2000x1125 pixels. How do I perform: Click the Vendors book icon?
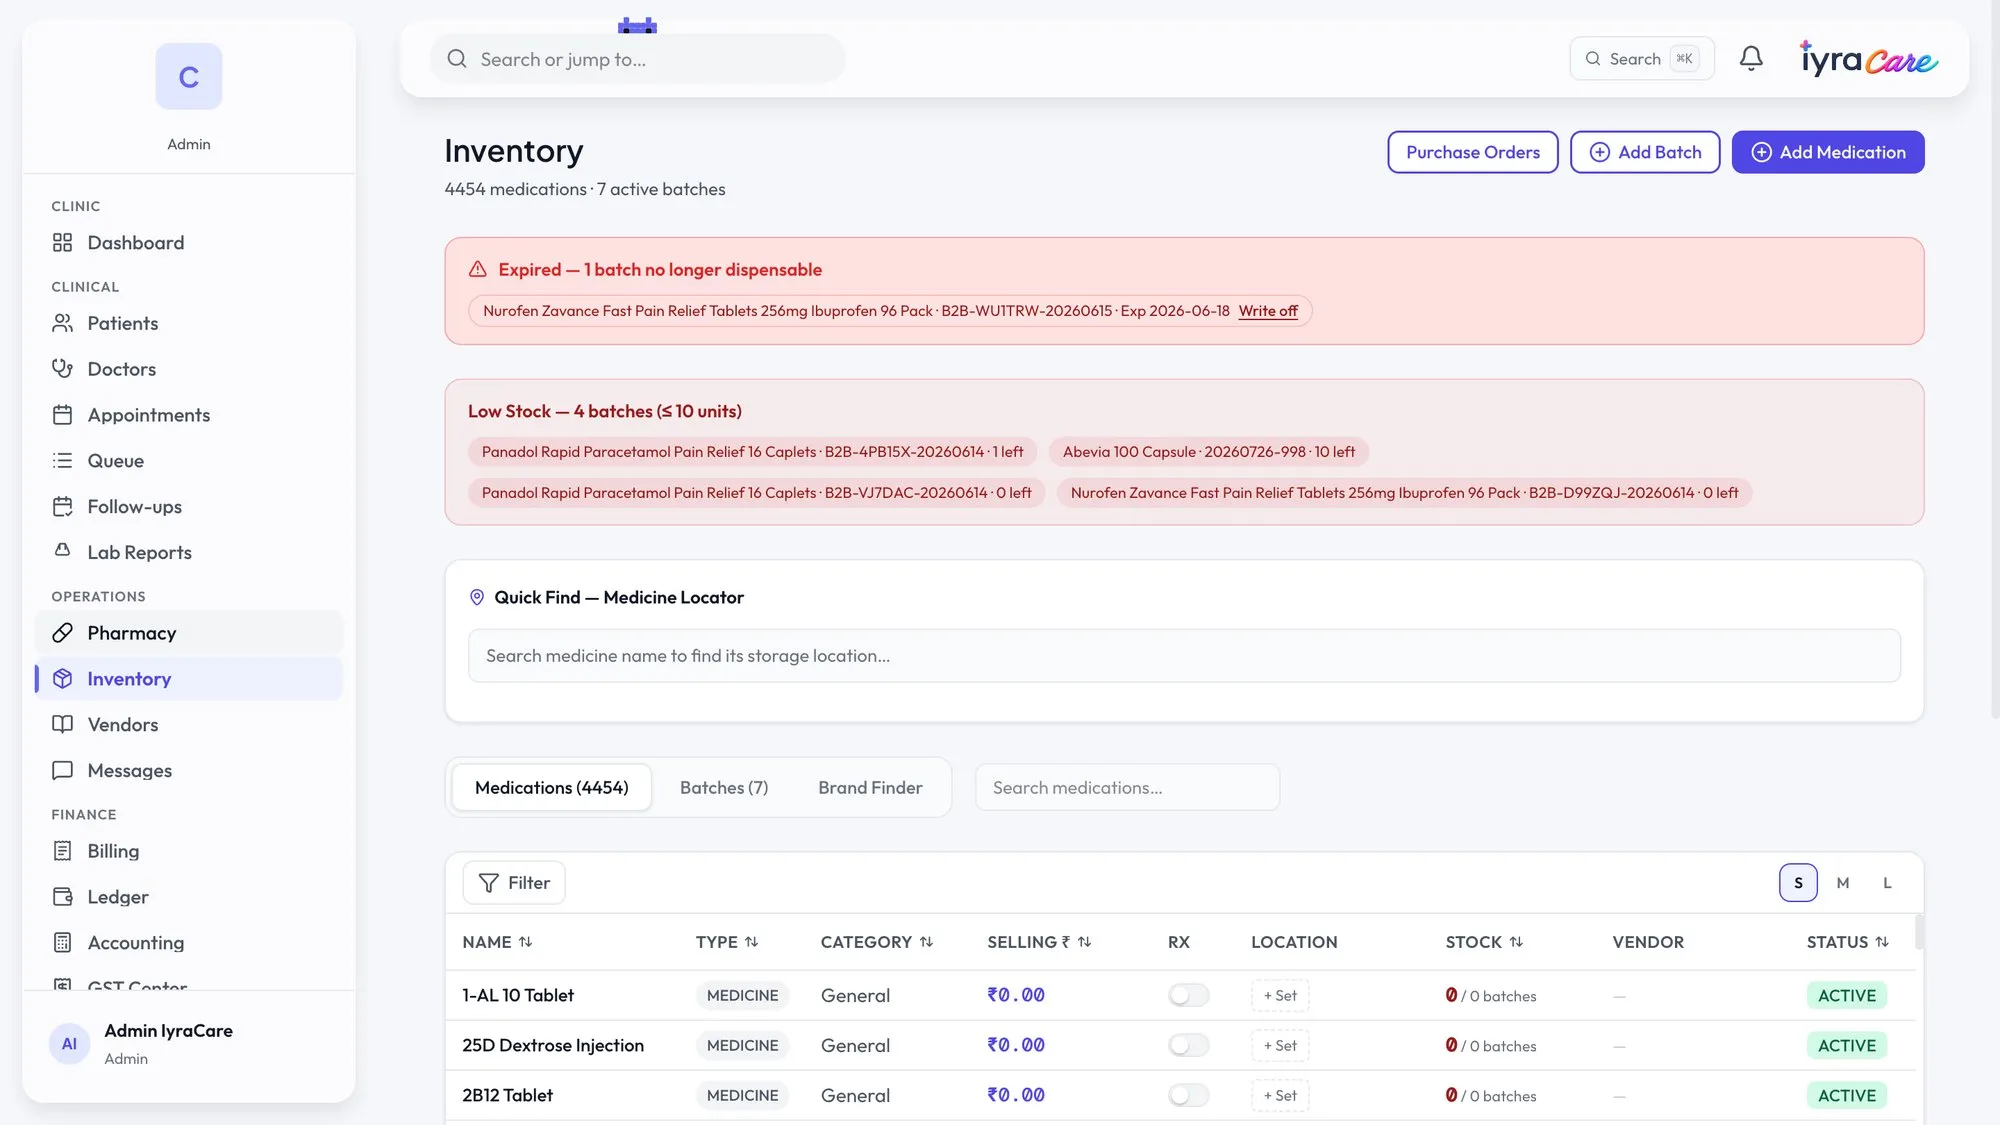(62, 724)
